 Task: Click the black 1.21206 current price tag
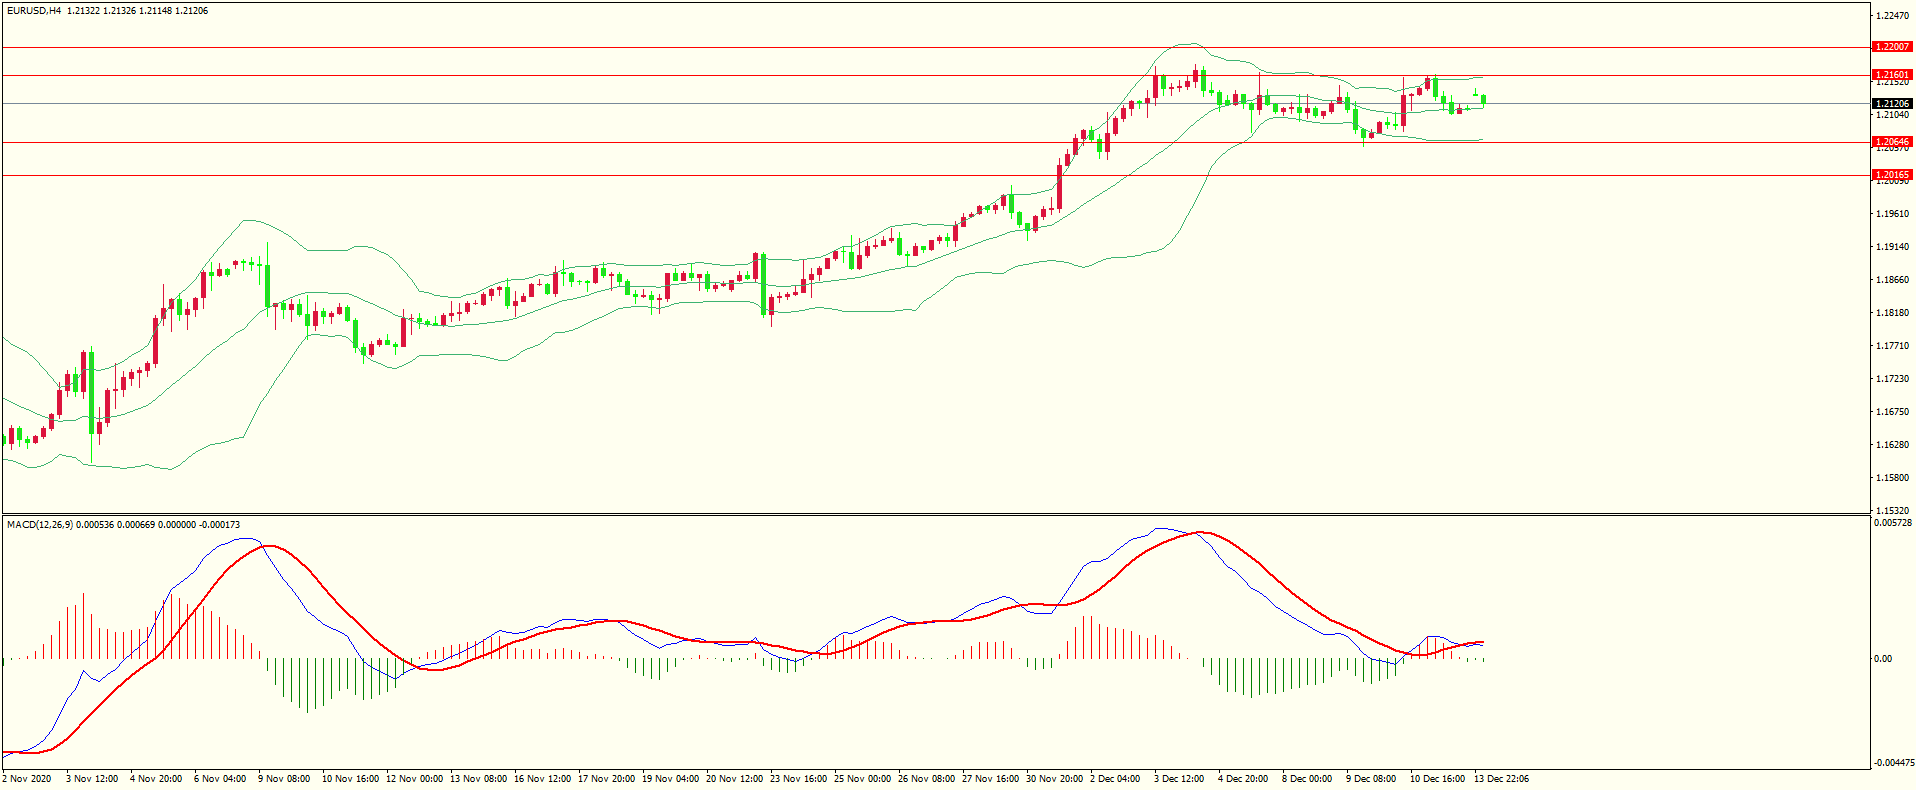pyautogui.click(x=1891, y=103)
